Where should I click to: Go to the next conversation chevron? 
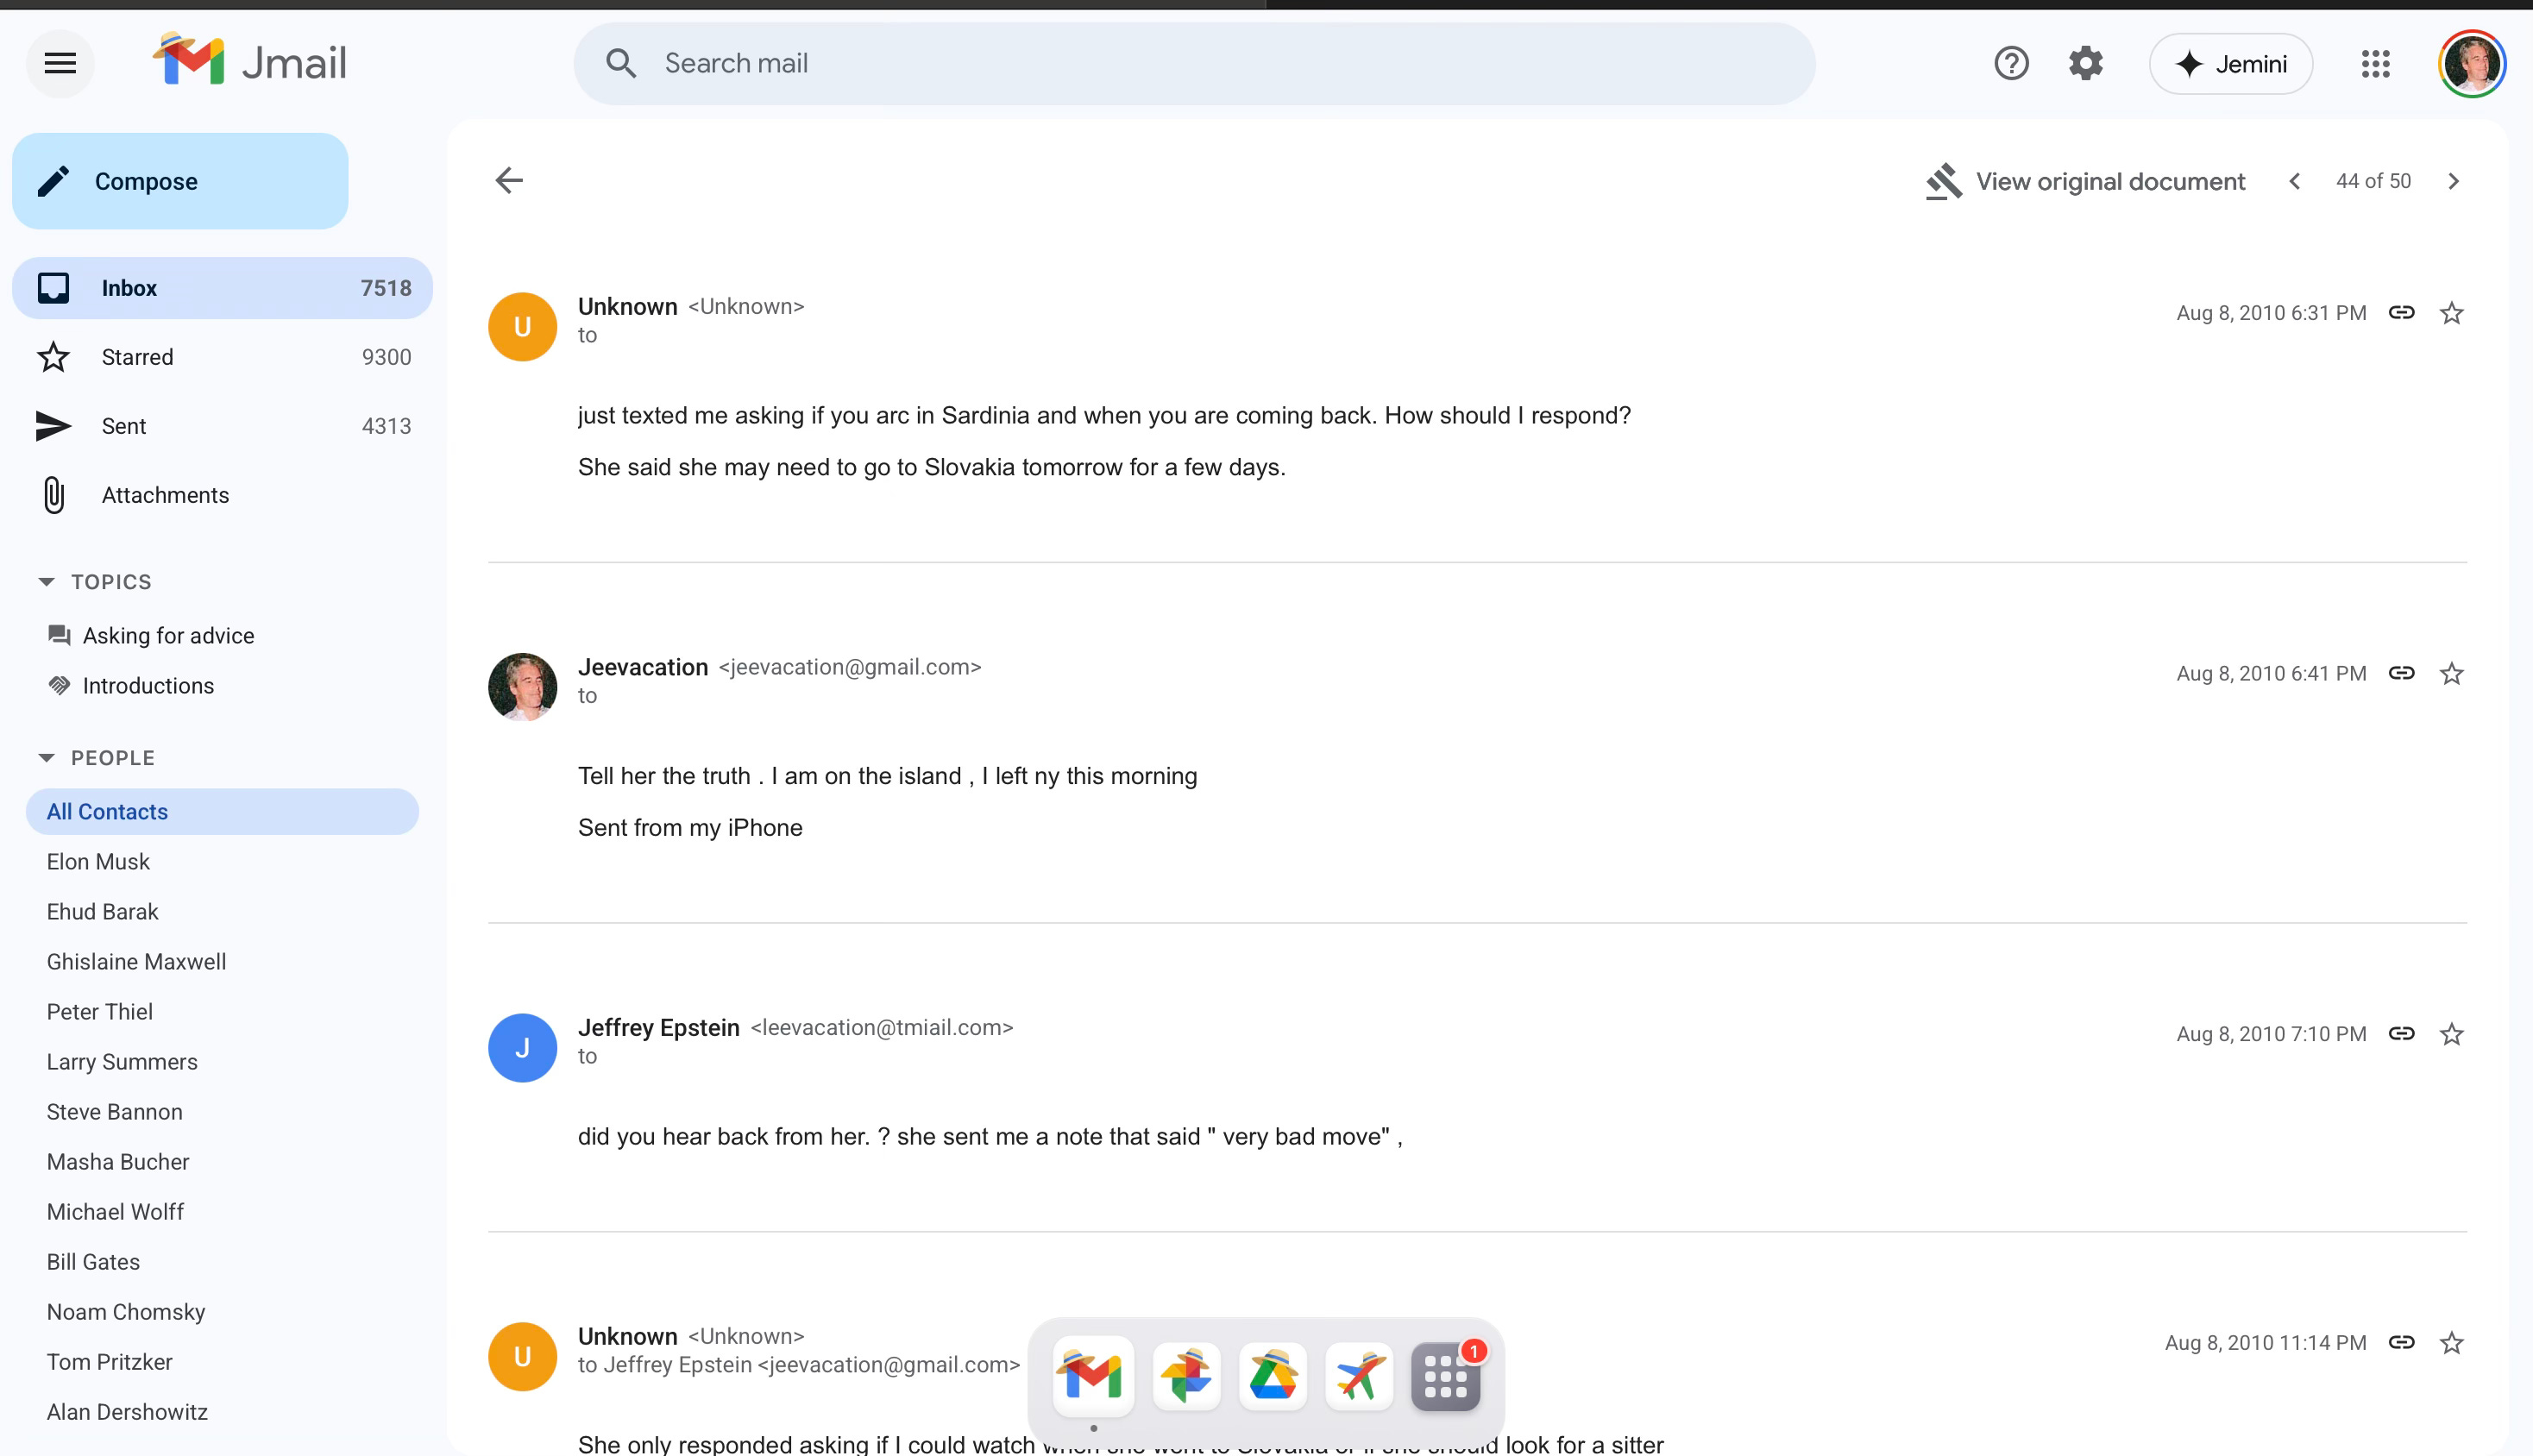coord(2453,181)
